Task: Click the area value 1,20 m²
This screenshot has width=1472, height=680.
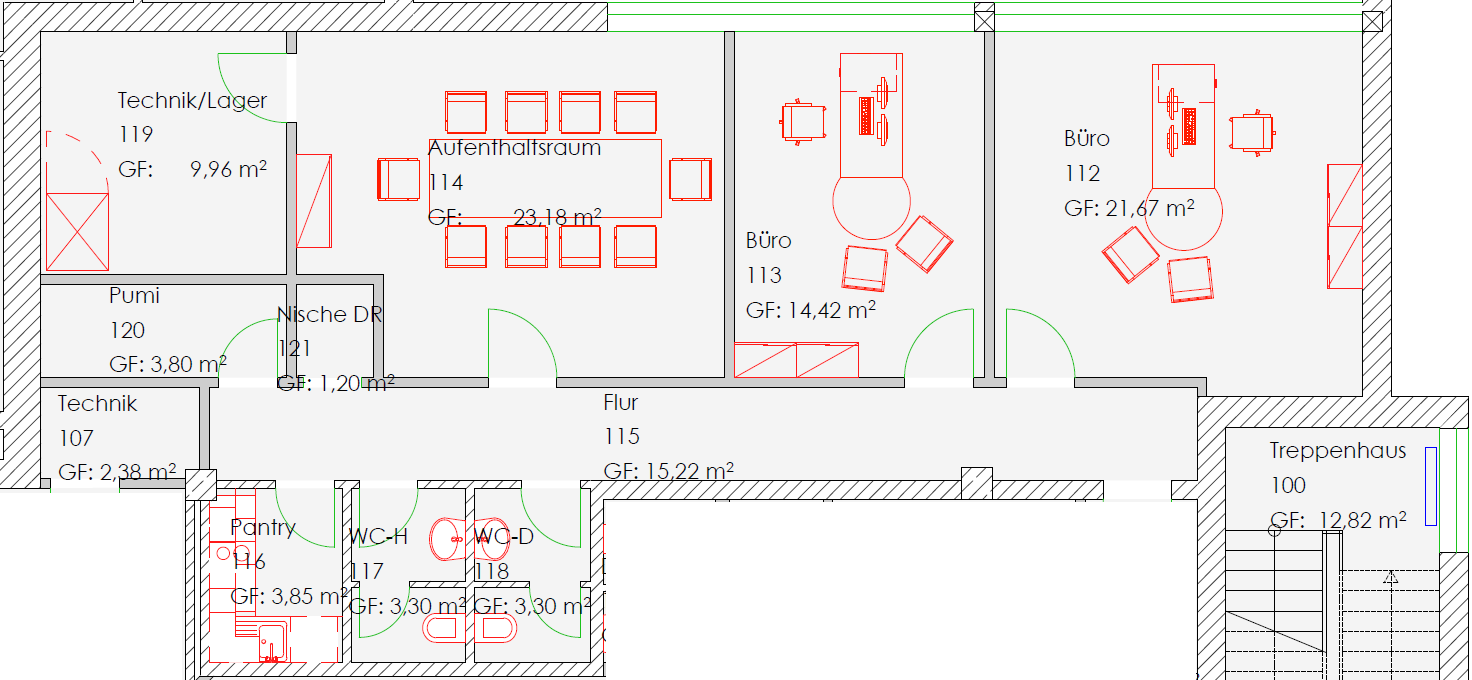Action: 355,383
